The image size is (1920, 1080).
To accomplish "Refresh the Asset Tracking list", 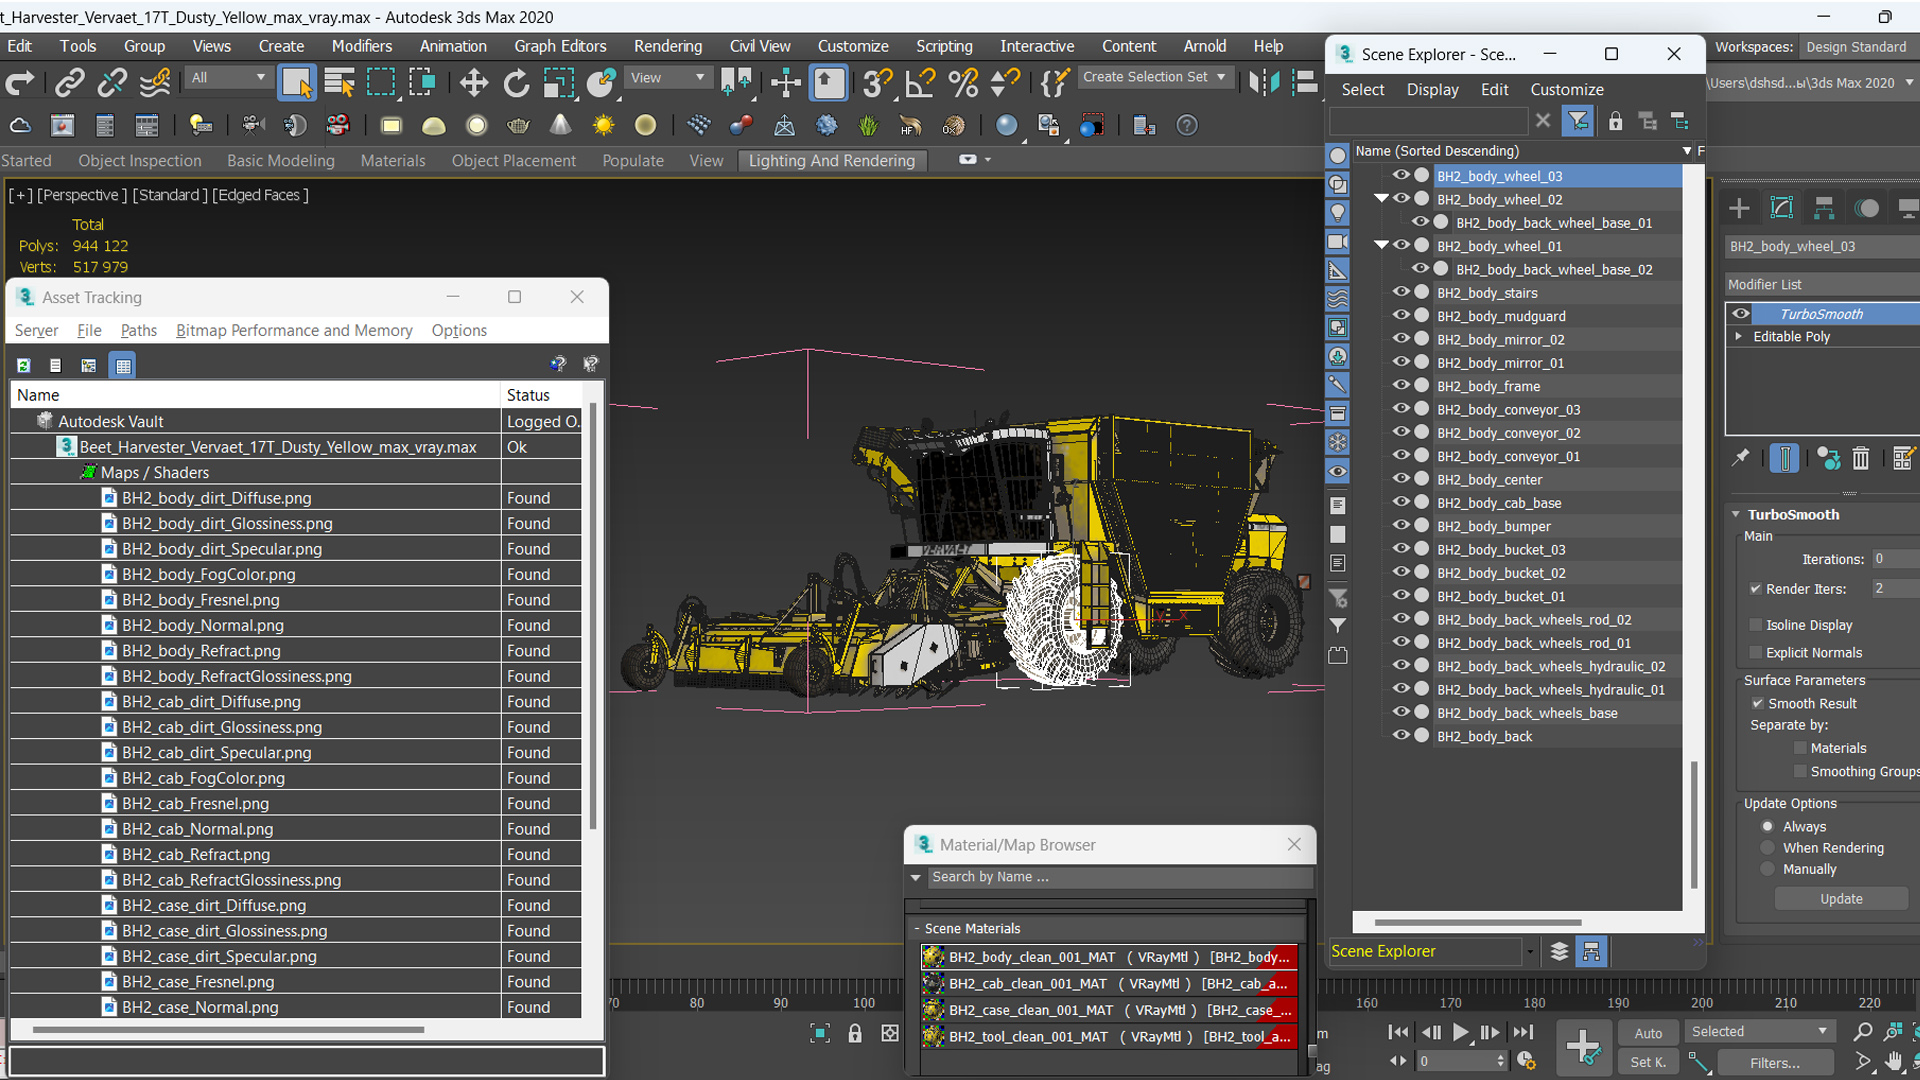I will tap(24, 366).
